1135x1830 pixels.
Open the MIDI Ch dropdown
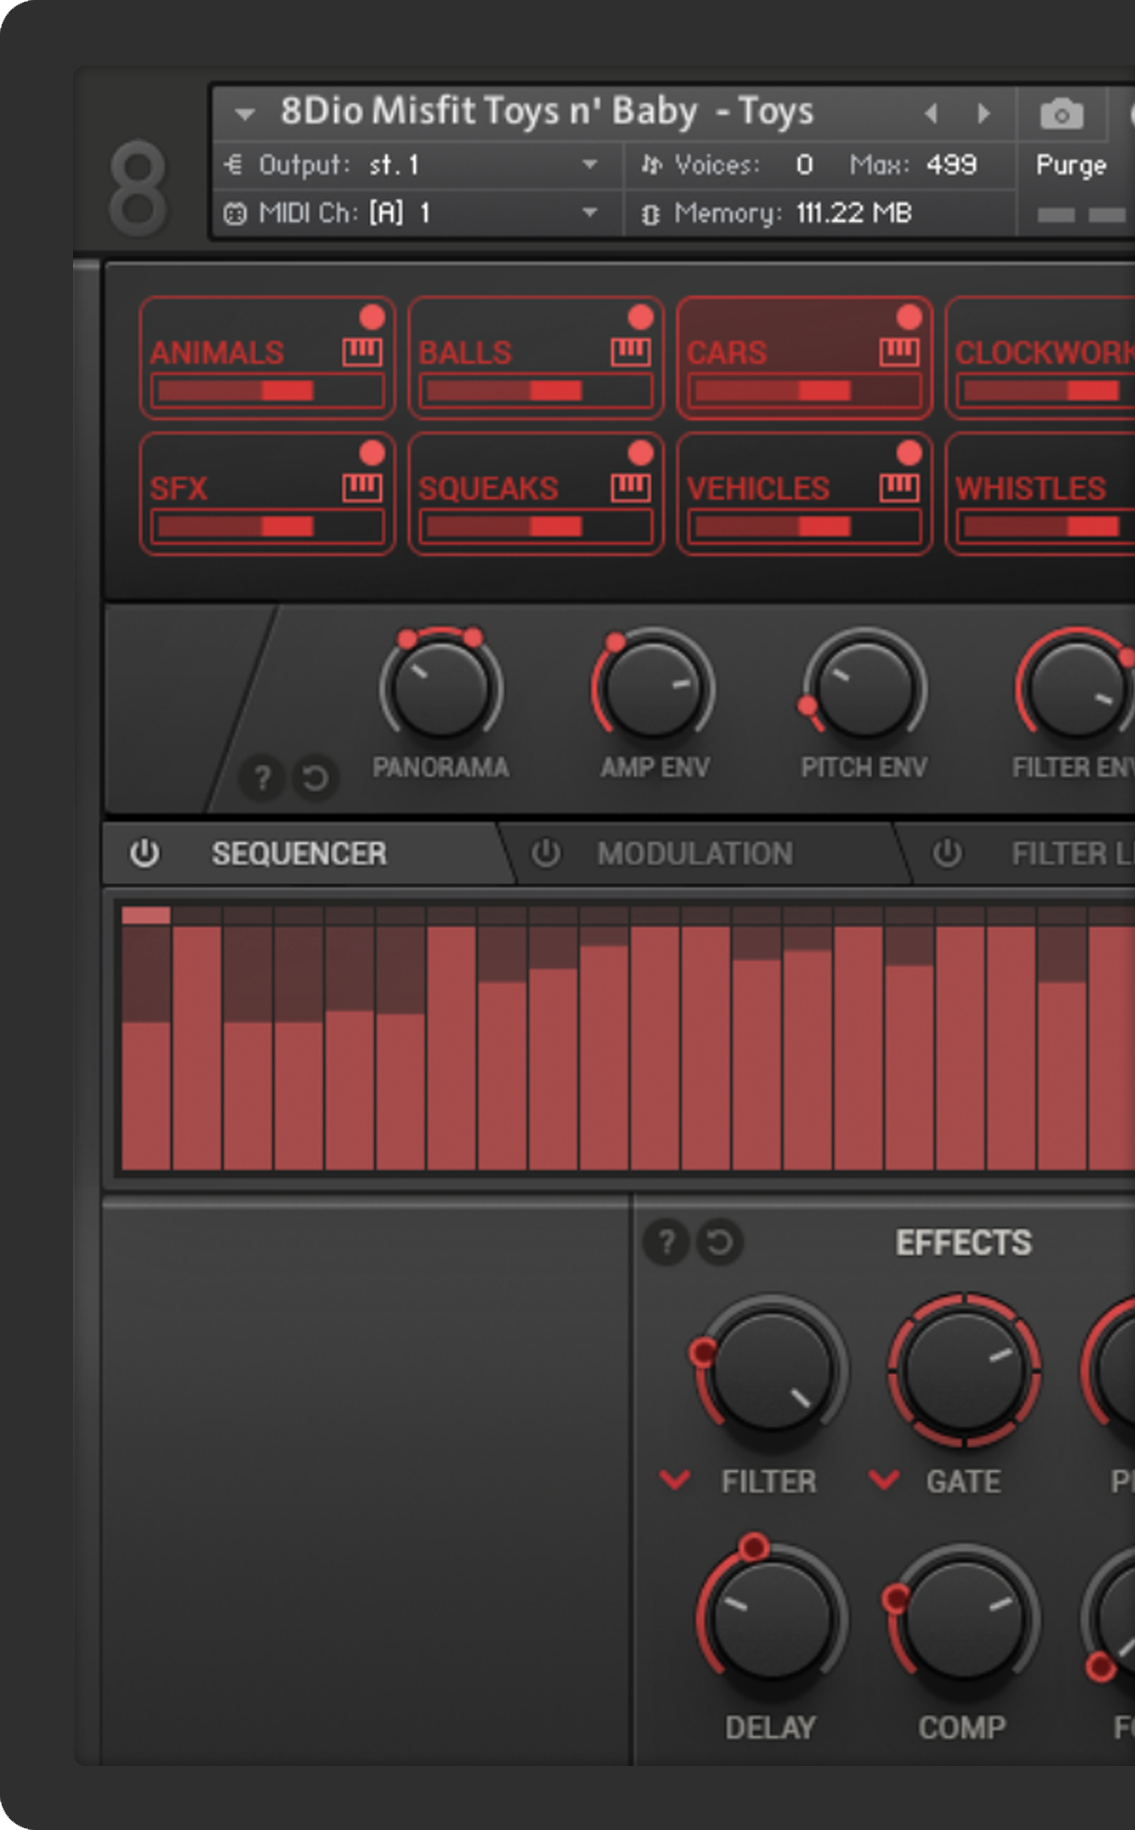pyautogui.click(x=590, y=213)
